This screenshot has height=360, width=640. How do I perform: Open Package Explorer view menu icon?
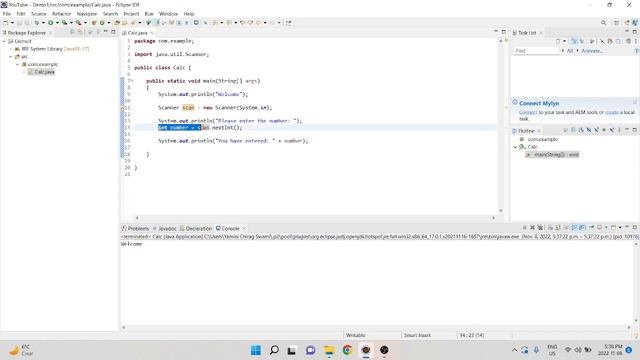98,32
